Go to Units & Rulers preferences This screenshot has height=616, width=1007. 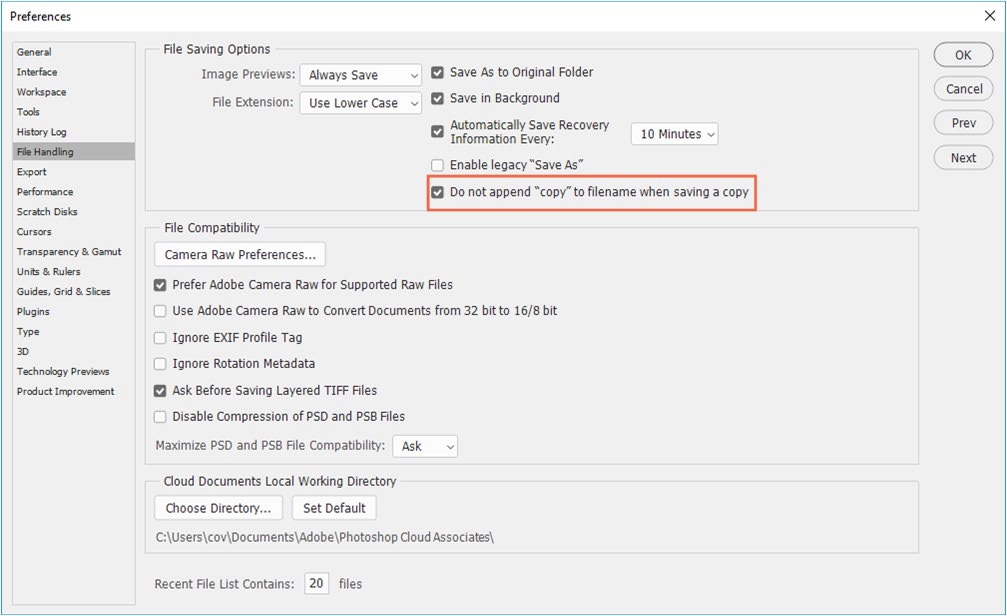coord(49,272)
